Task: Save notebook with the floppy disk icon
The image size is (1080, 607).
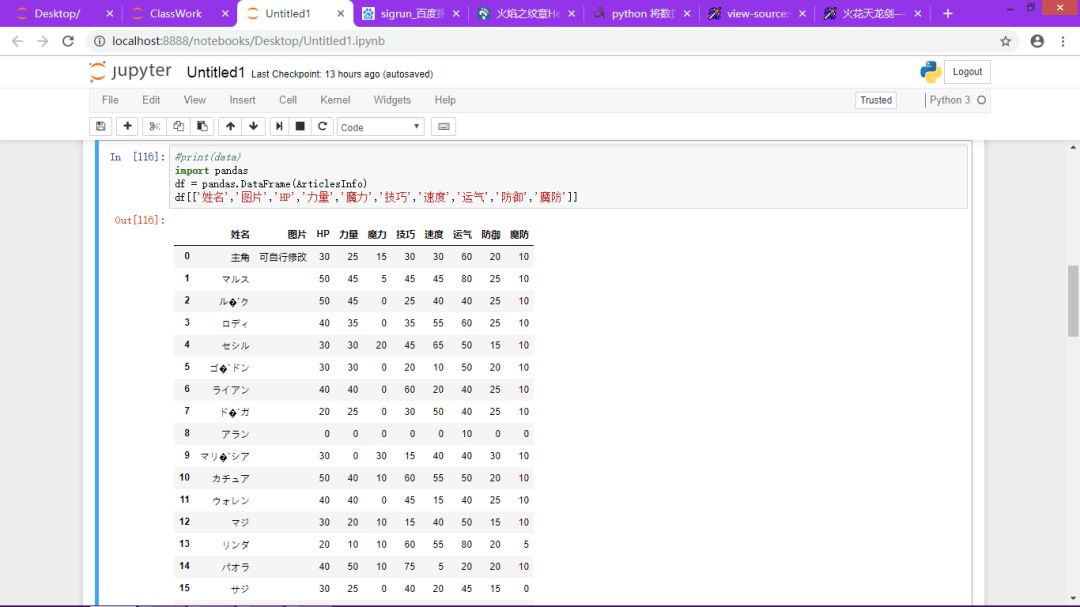Action: pyautogui.click(x=101, y=127)
